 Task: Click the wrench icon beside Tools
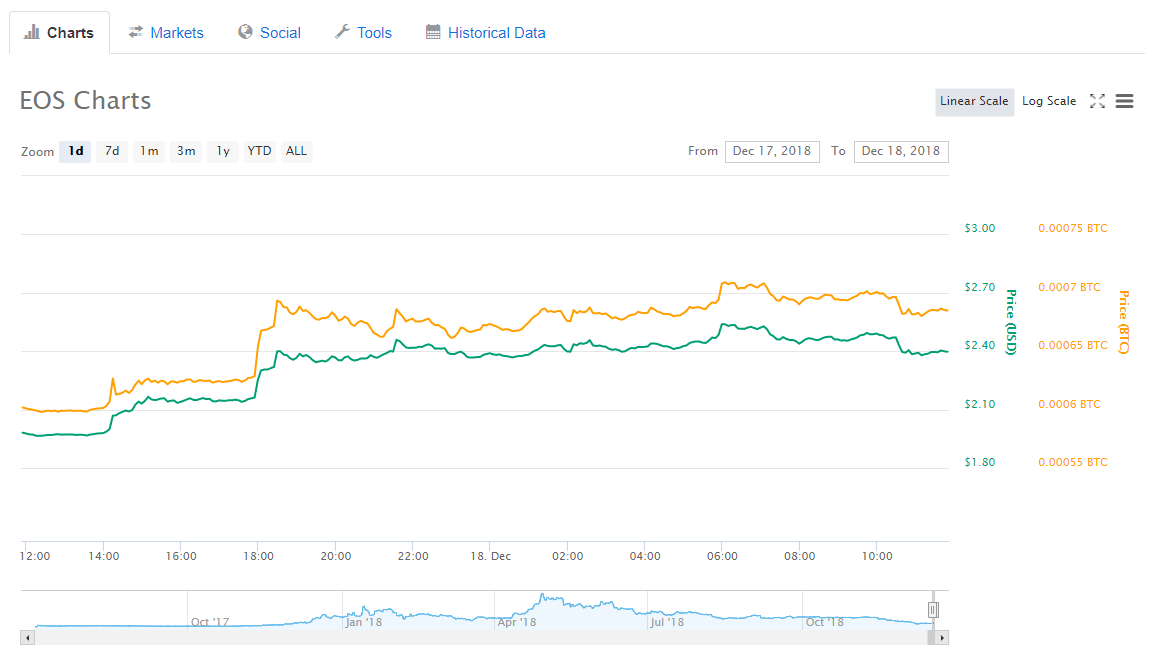tap(342, 32)
